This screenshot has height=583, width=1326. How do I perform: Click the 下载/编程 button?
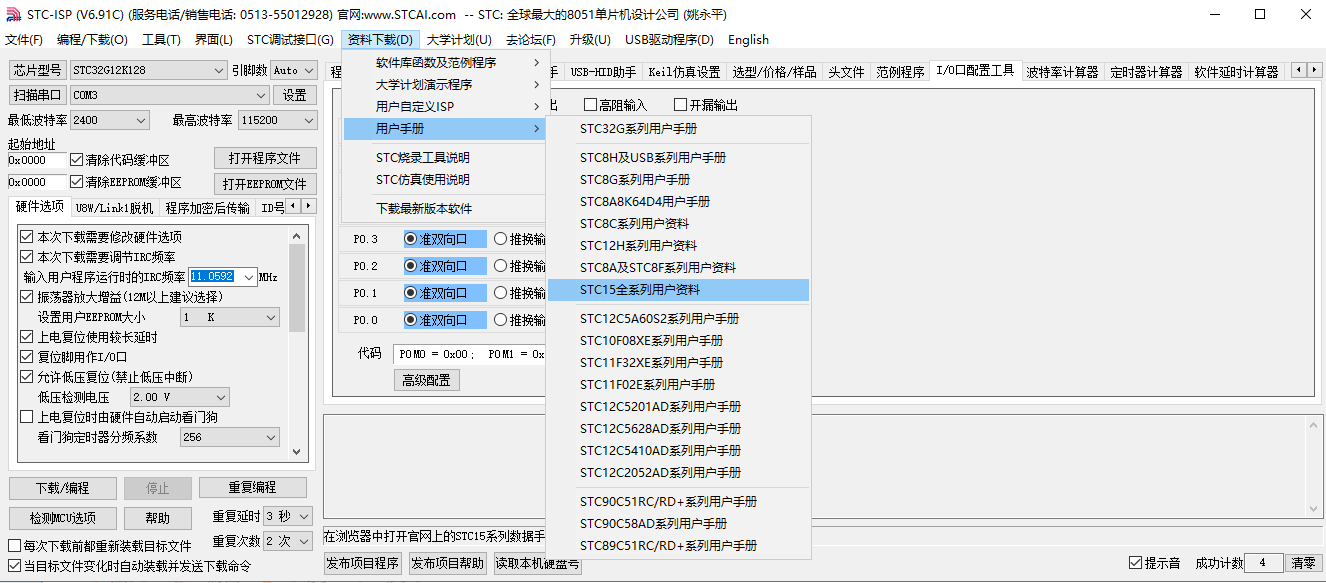click(x=62, y=488)
